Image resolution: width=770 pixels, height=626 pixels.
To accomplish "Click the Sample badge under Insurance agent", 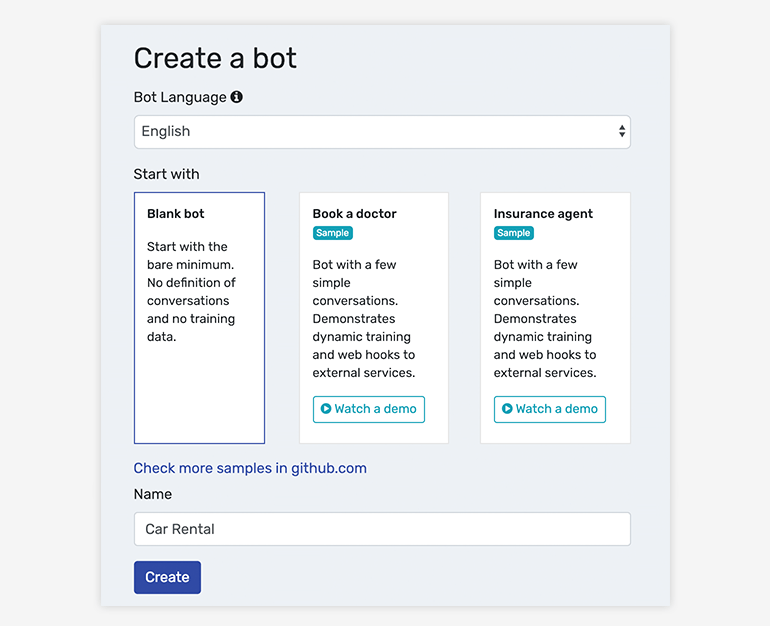I will click(514, 233).
